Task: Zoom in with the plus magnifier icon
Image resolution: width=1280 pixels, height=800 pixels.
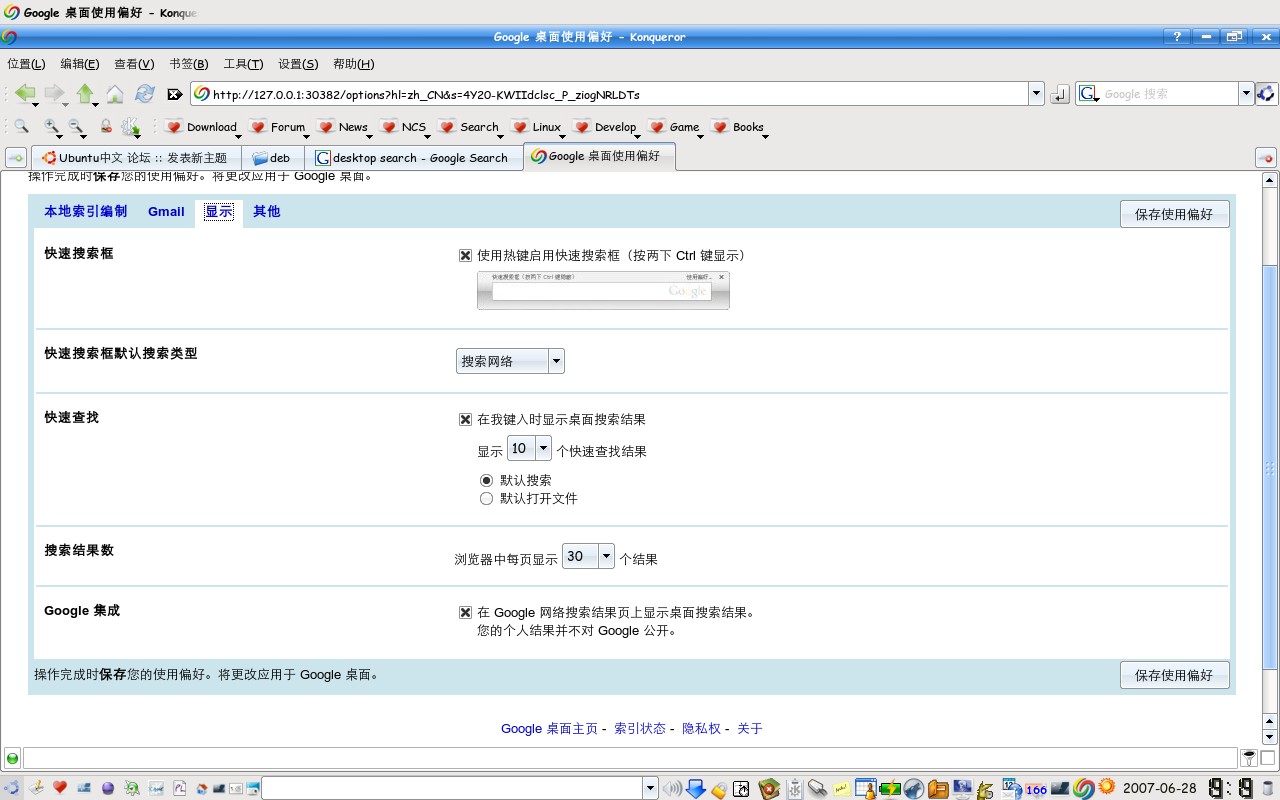Action: (x=51, y=127)
